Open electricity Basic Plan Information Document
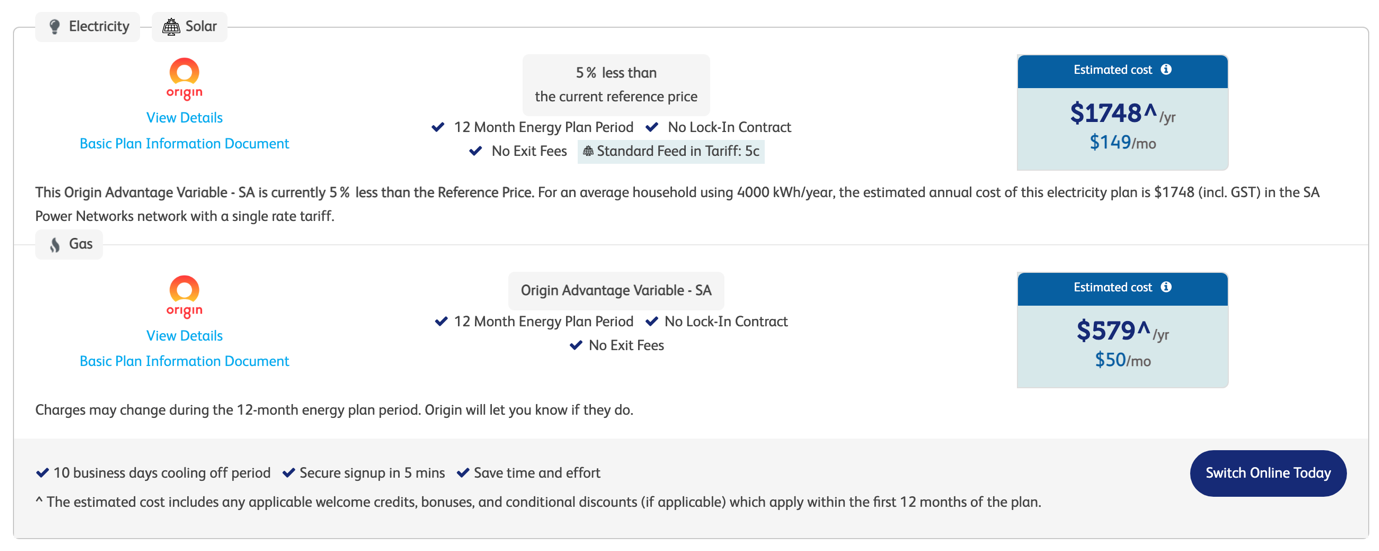1379x551 pixels. [184, 144]
